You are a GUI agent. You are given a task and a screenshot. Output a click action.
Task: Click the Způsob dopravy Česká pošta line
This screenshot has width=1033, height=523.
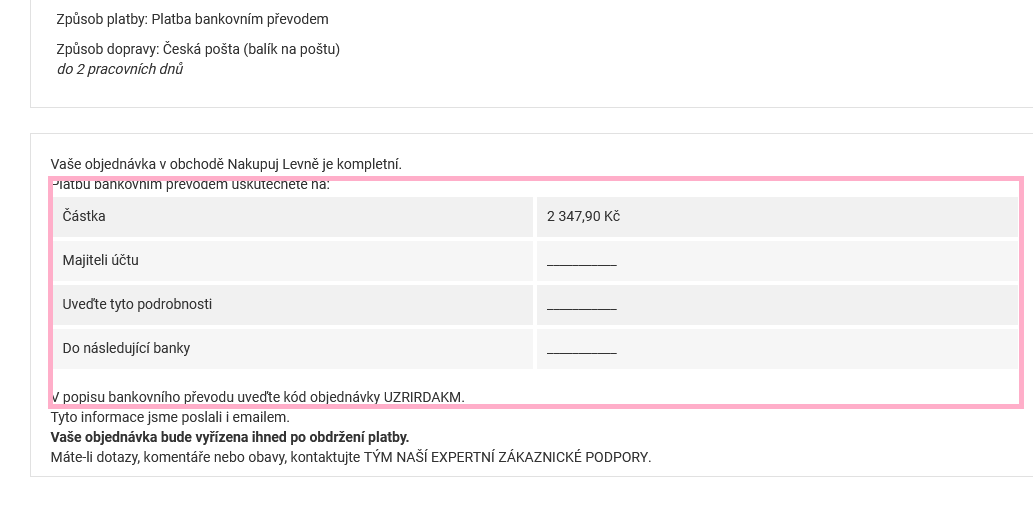(x=198, y=49)
